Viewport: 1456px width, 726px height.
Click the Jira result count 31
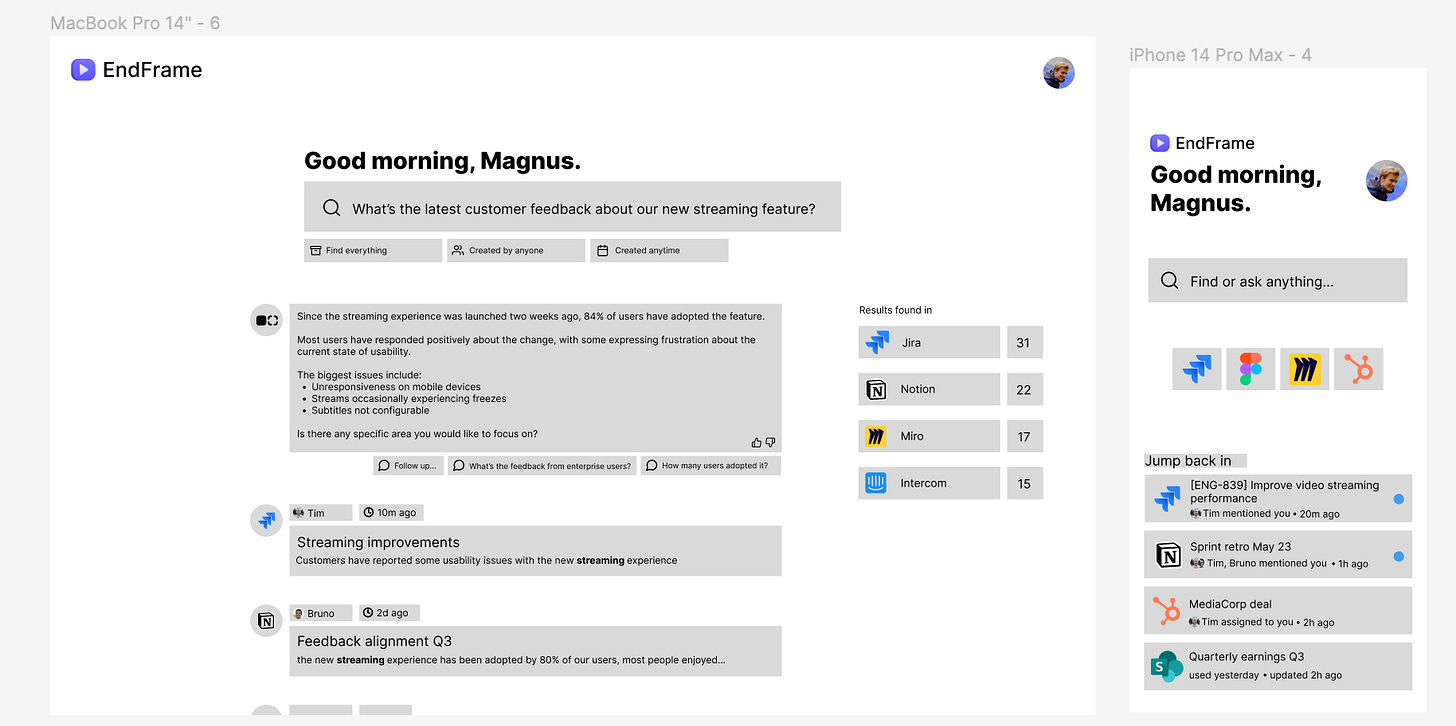(1024, 342)
